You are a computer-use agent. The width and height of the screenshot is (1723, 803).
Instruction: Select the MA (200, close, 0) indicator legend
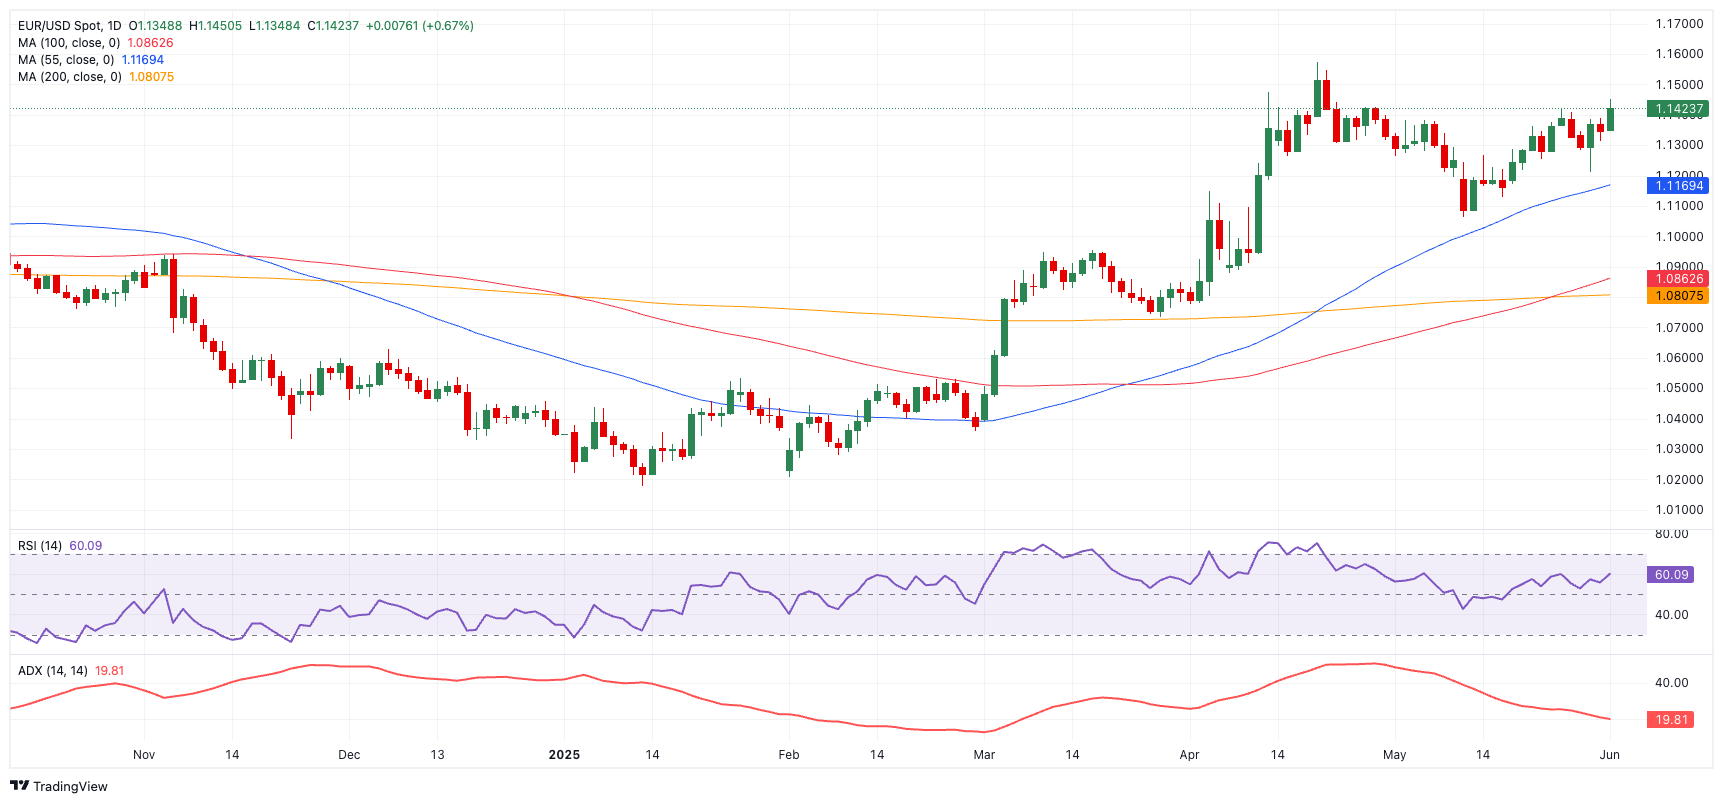click(70, 77)
